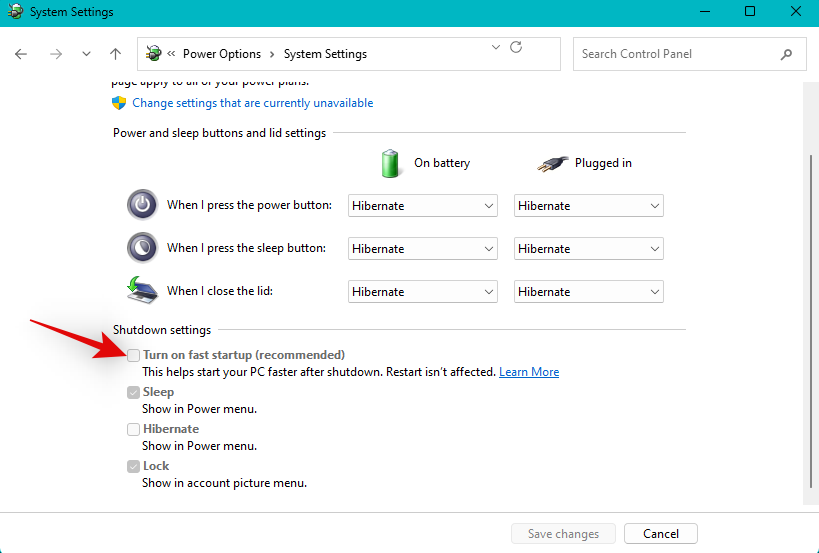This screenshot has width=819, height=553.
Task: Select Power Options in the breadcrumb
Action: point(221,54)
